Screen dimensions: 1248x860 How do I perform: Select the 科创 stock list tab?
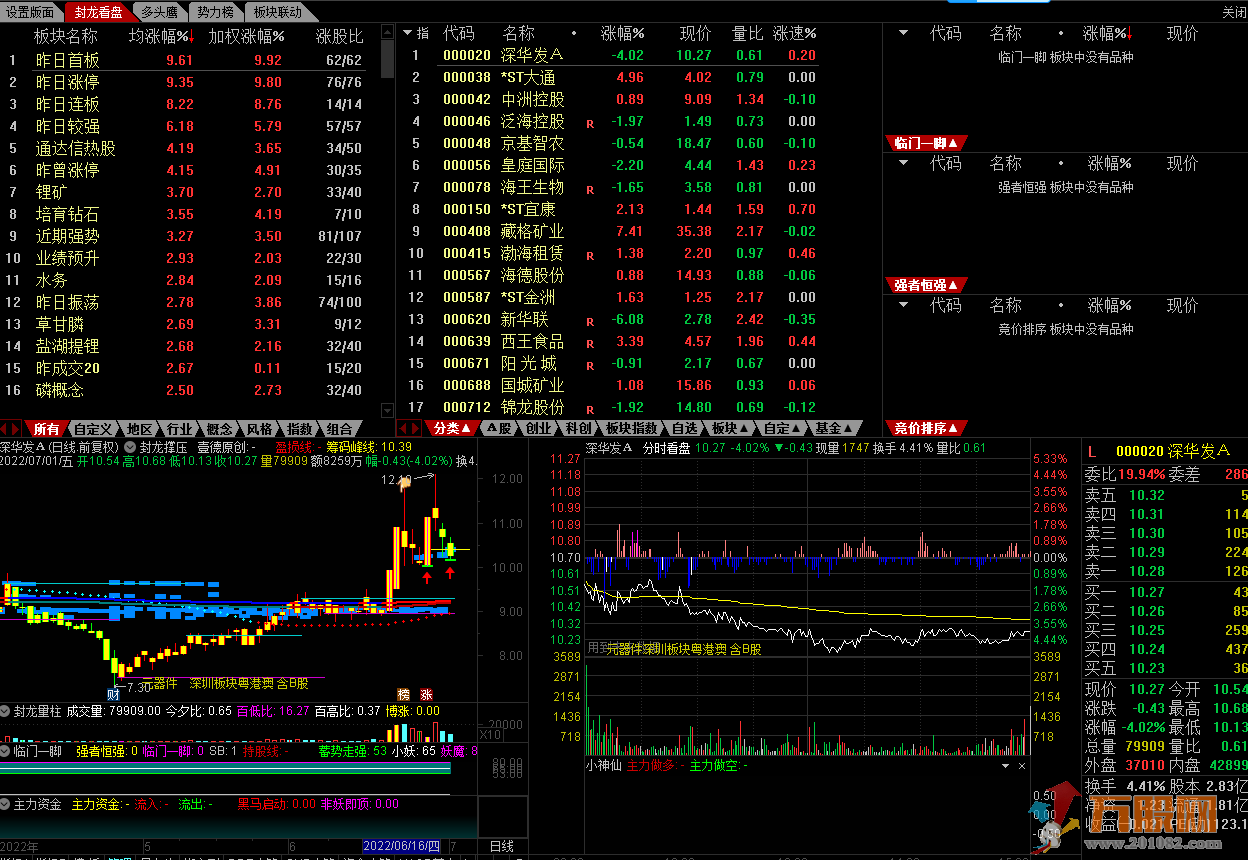pyautogui.click(x=578, y=428)
